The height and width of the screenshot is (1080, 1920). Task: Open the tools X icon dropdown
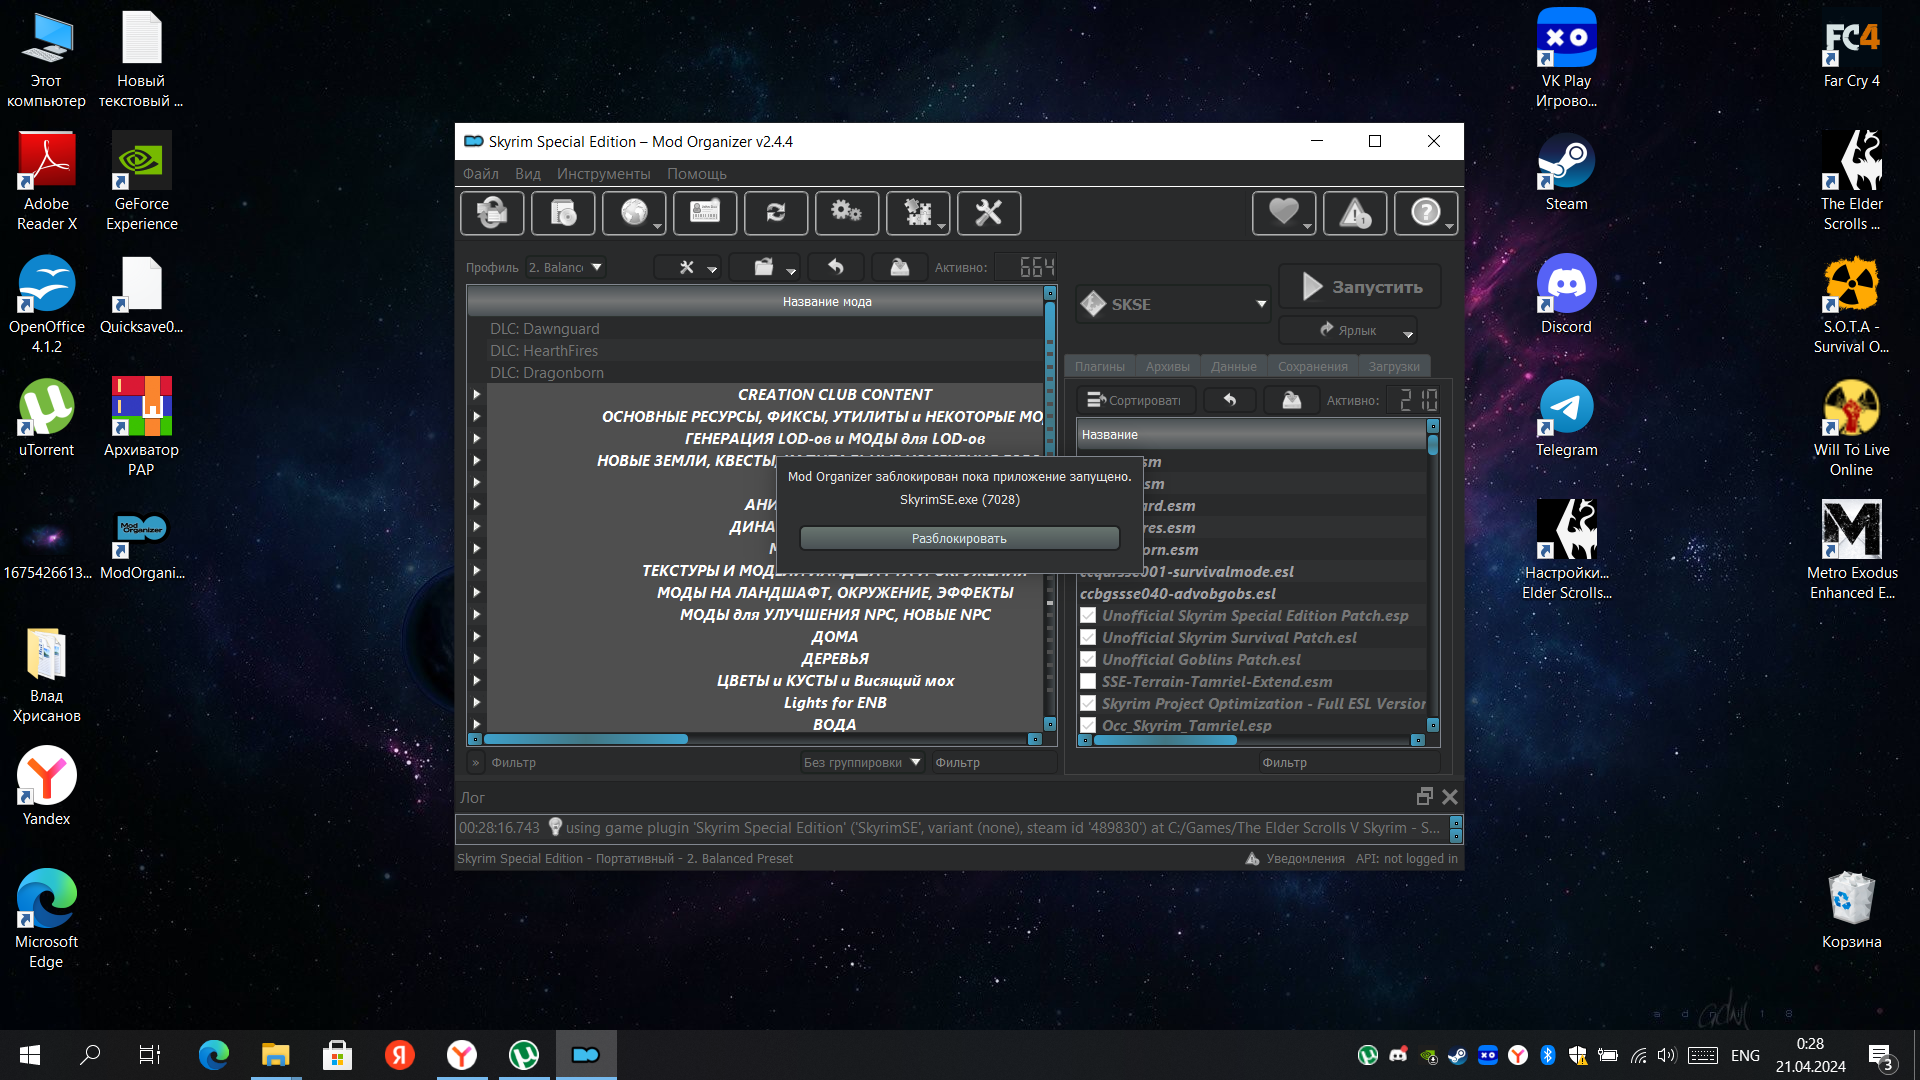pos(687,267)
